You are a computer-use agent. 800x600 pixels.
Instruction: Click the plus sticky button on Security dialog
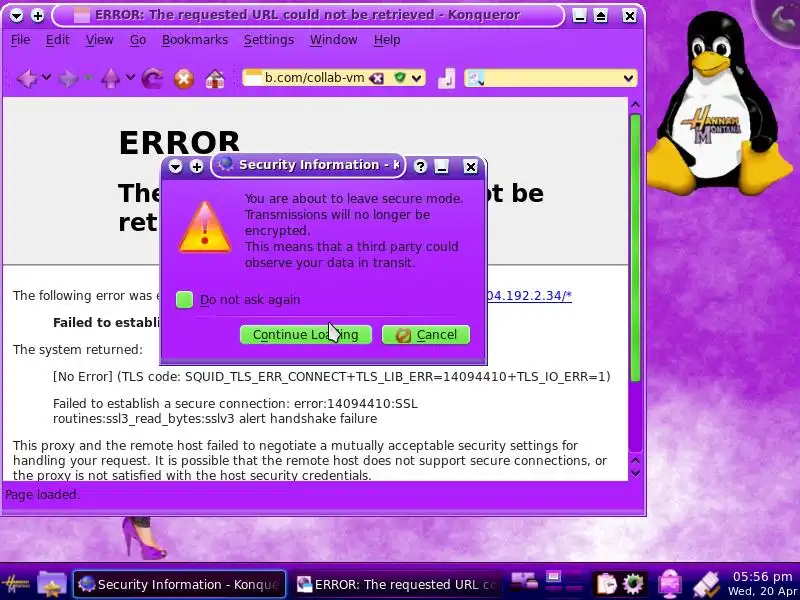(196, 166)
